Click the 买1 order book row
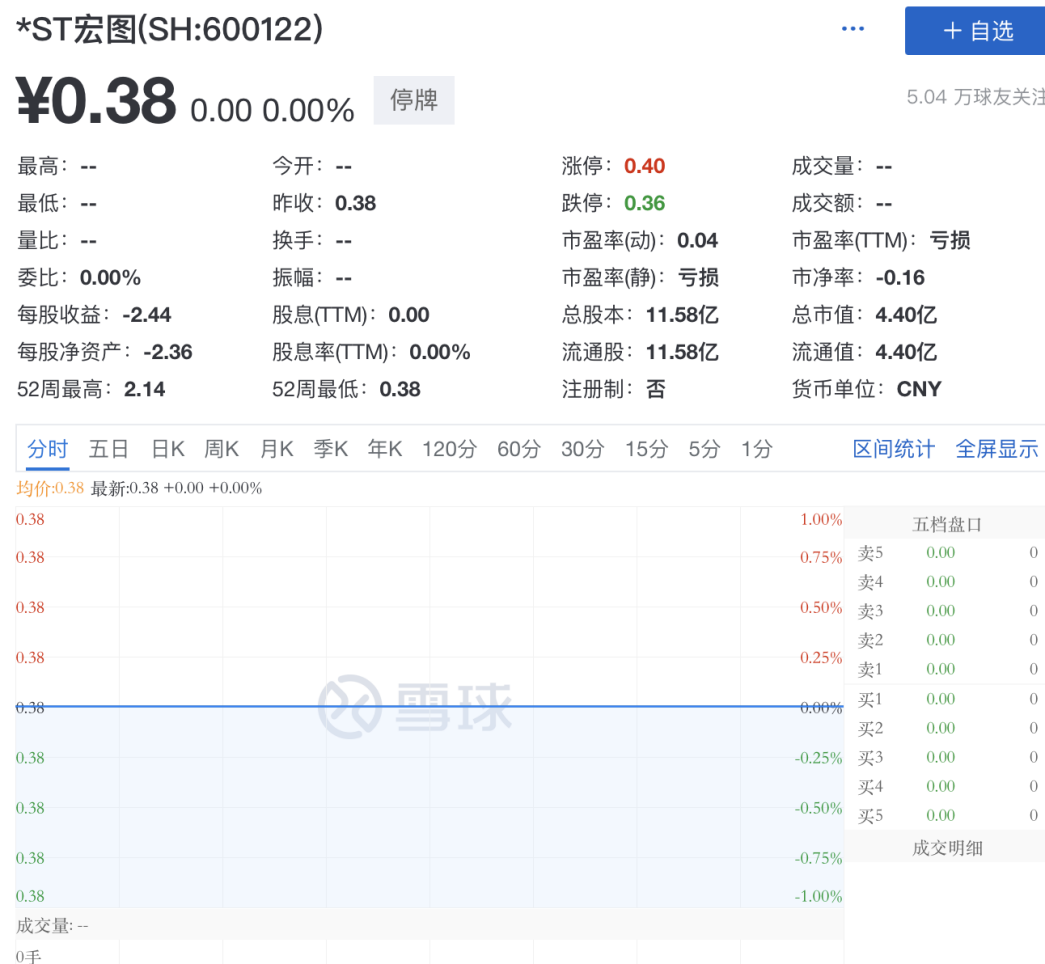Image resolution: width=1045 pixels, height=964 pixels. point(946,699)
